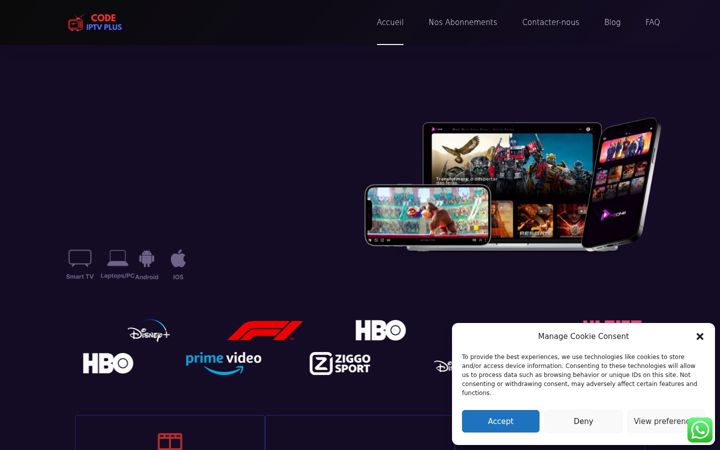
Task: Open the Accueil menu item
Action: pos(390,22)
